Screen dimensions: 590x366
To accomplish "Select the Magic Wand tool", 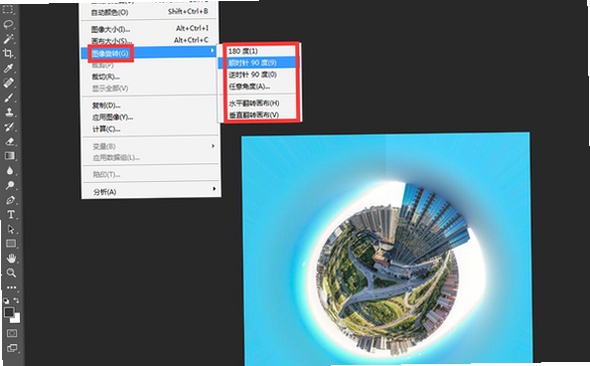I will point(9,39).
